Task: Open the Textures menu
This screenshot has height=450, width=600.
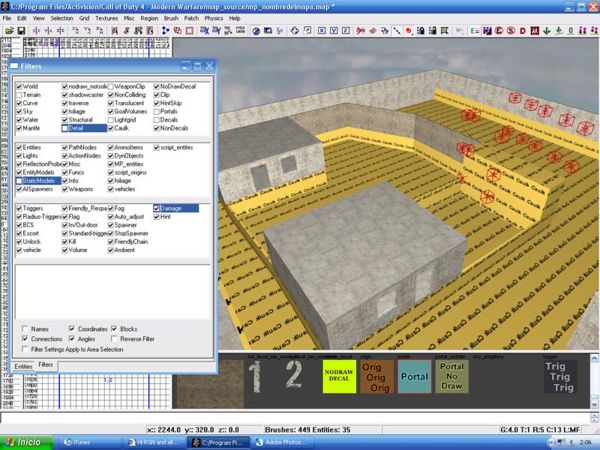Action: (x=106, y=18)
